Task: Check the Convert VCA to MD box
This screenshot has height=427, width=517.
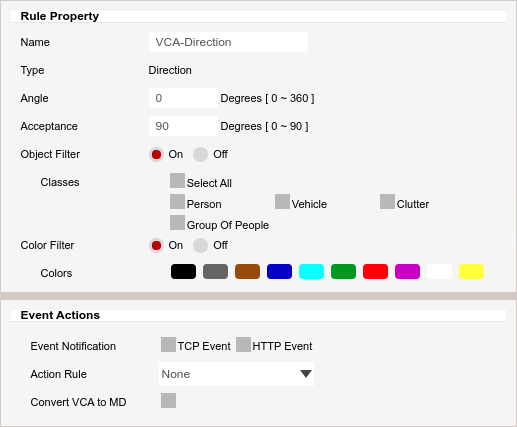Action: (168, 400)
